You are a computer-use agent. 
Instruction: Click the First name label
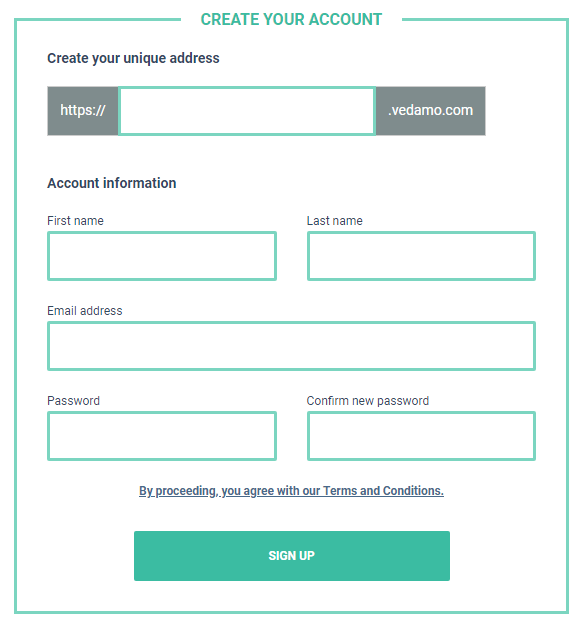click(75, 220)
